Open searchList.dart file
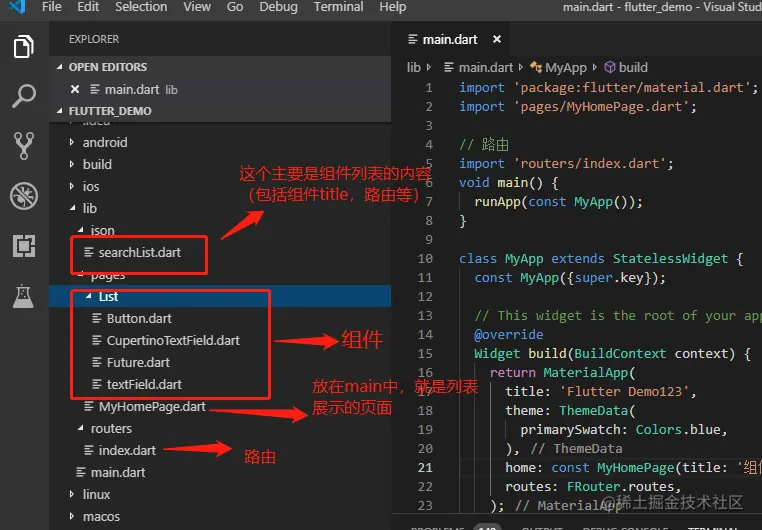Image resolution: width=762 pixels, height=530 pixels. (x=139, y=252)
